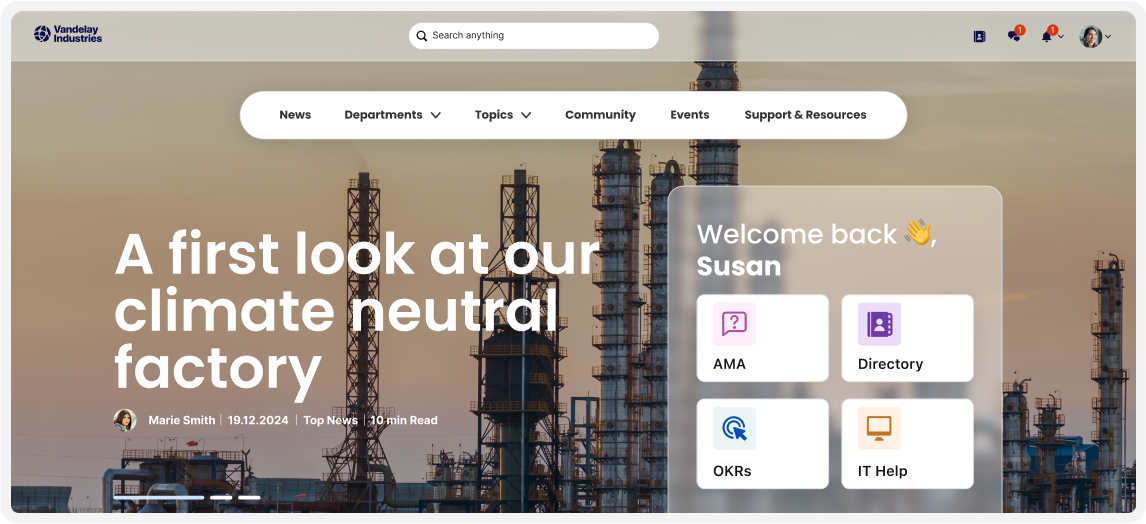
Task: Go to the Community page
Action: pos(600,115)
